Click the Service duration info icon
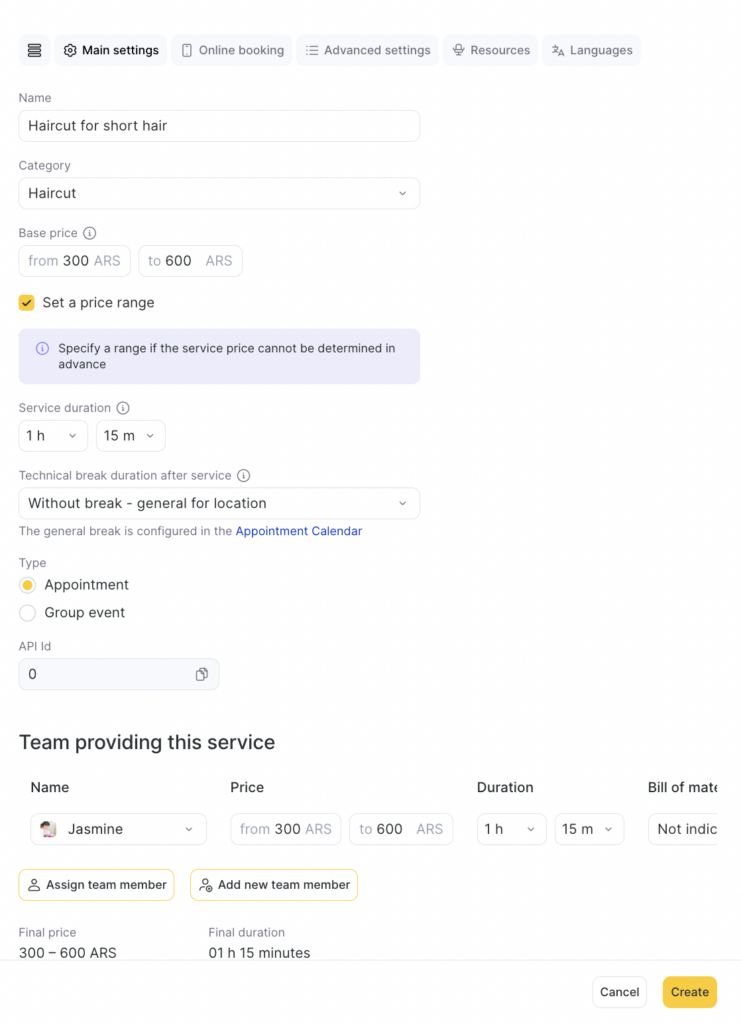Screen dimensions: 741x1024 (x=123, y=408)
